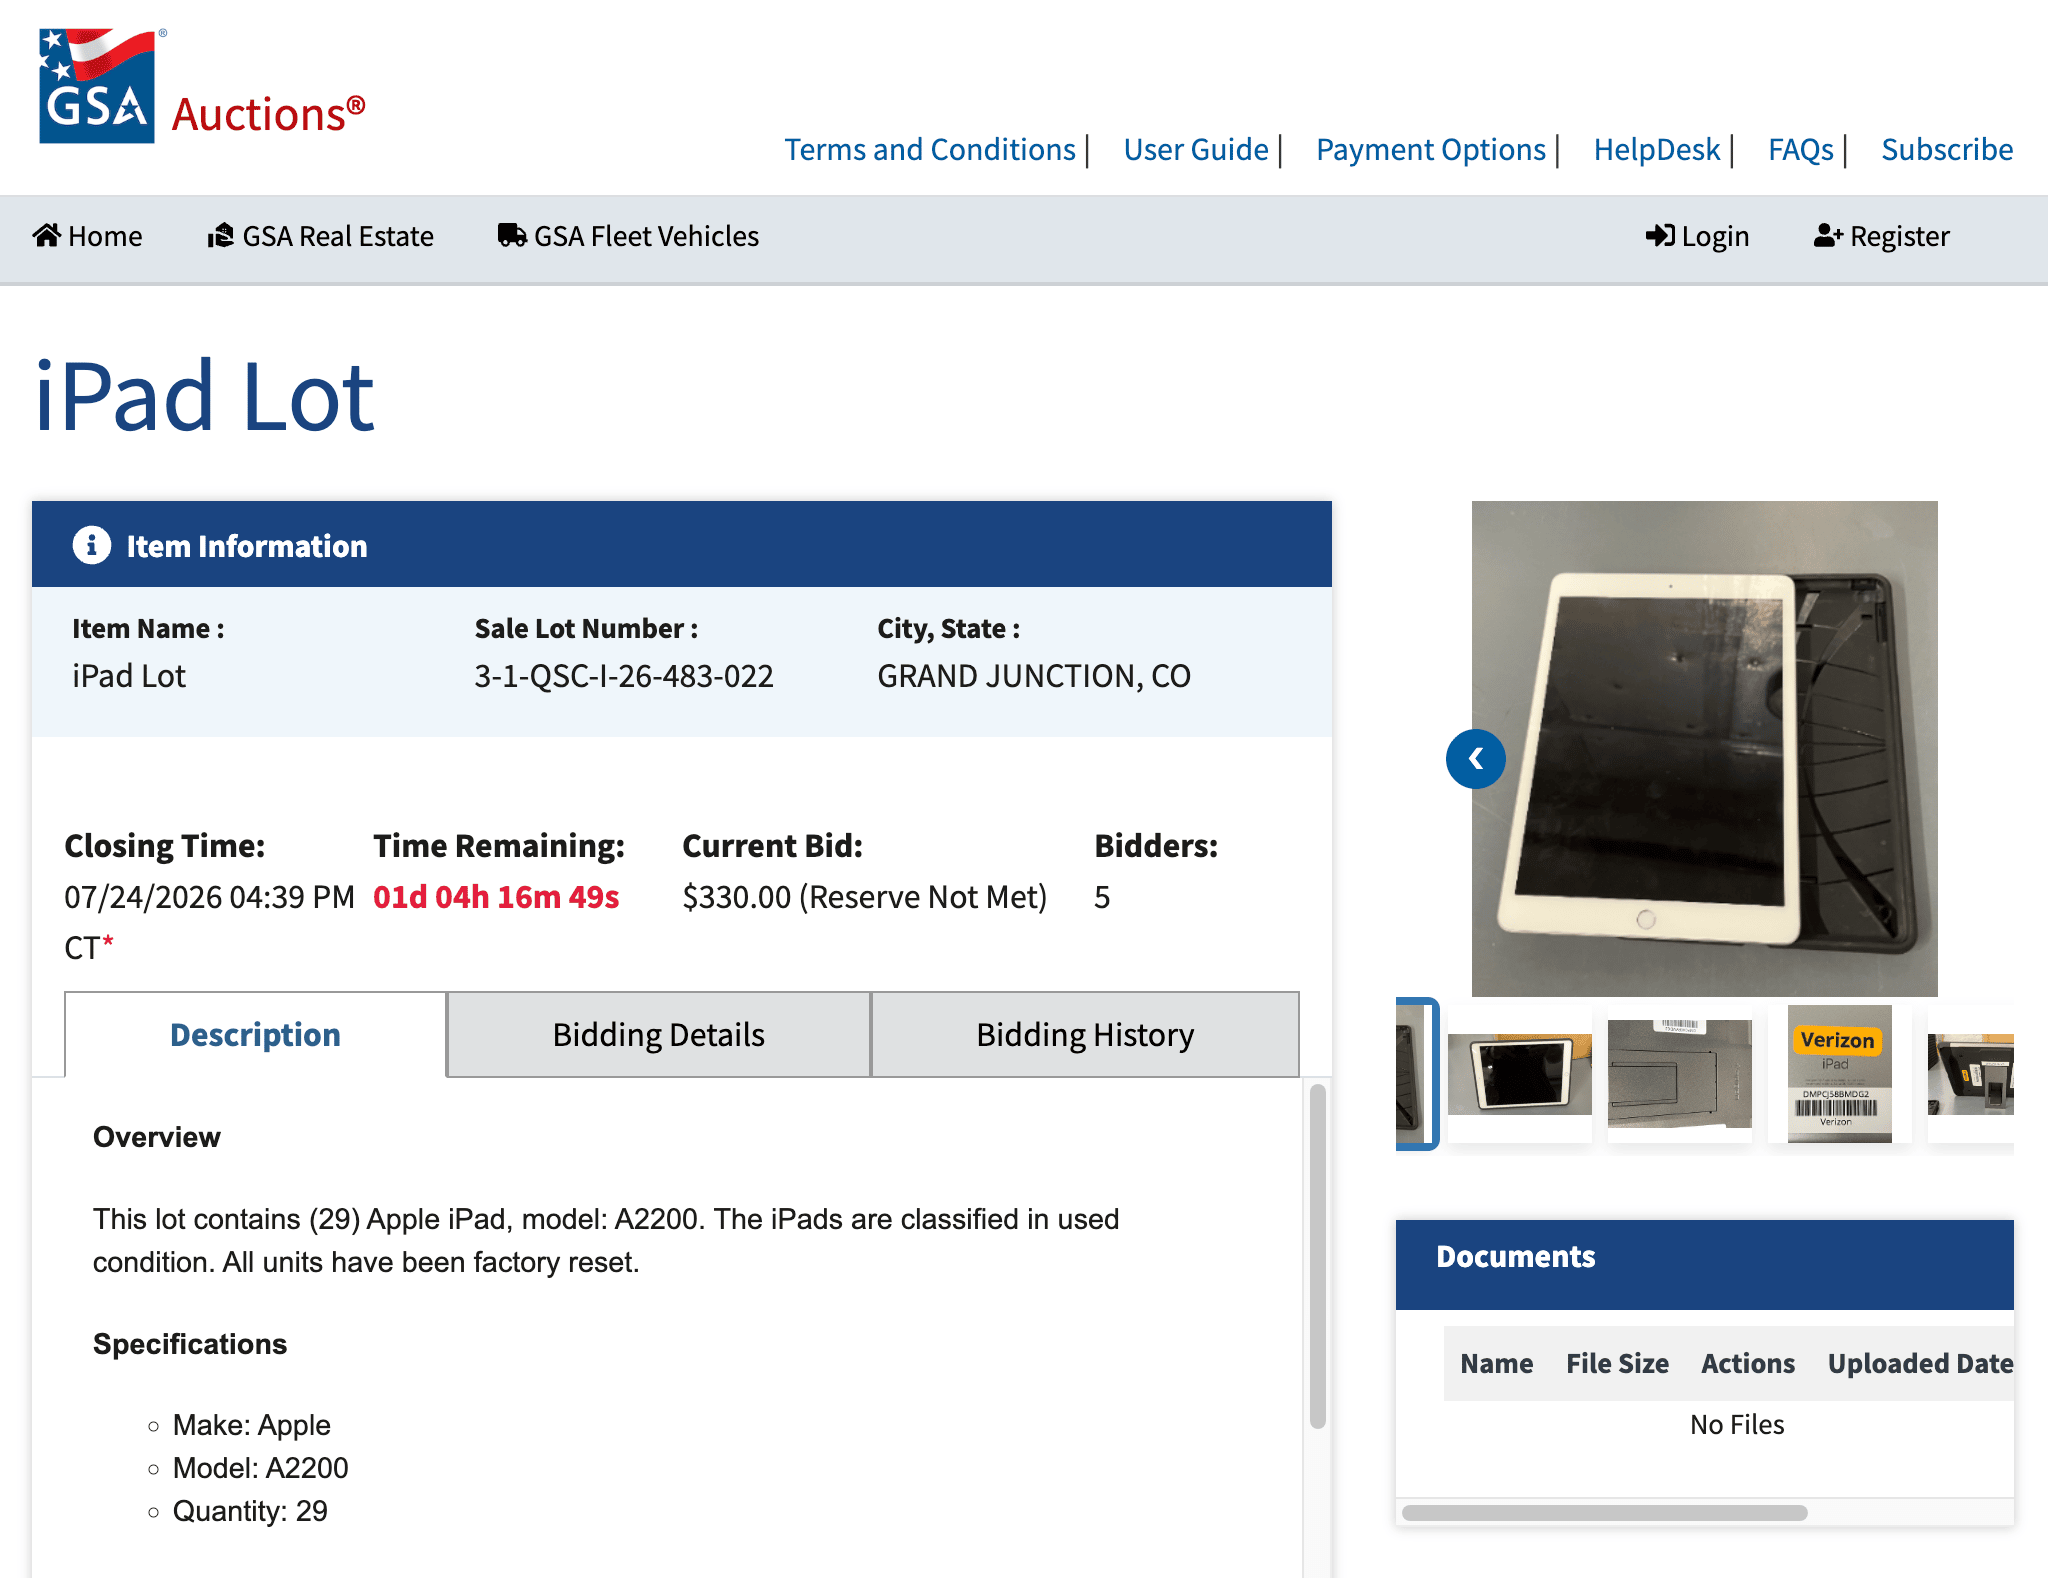Click the Uploaded Date column header
Screen dimensions: 2048x1578
(1920, 1363)
